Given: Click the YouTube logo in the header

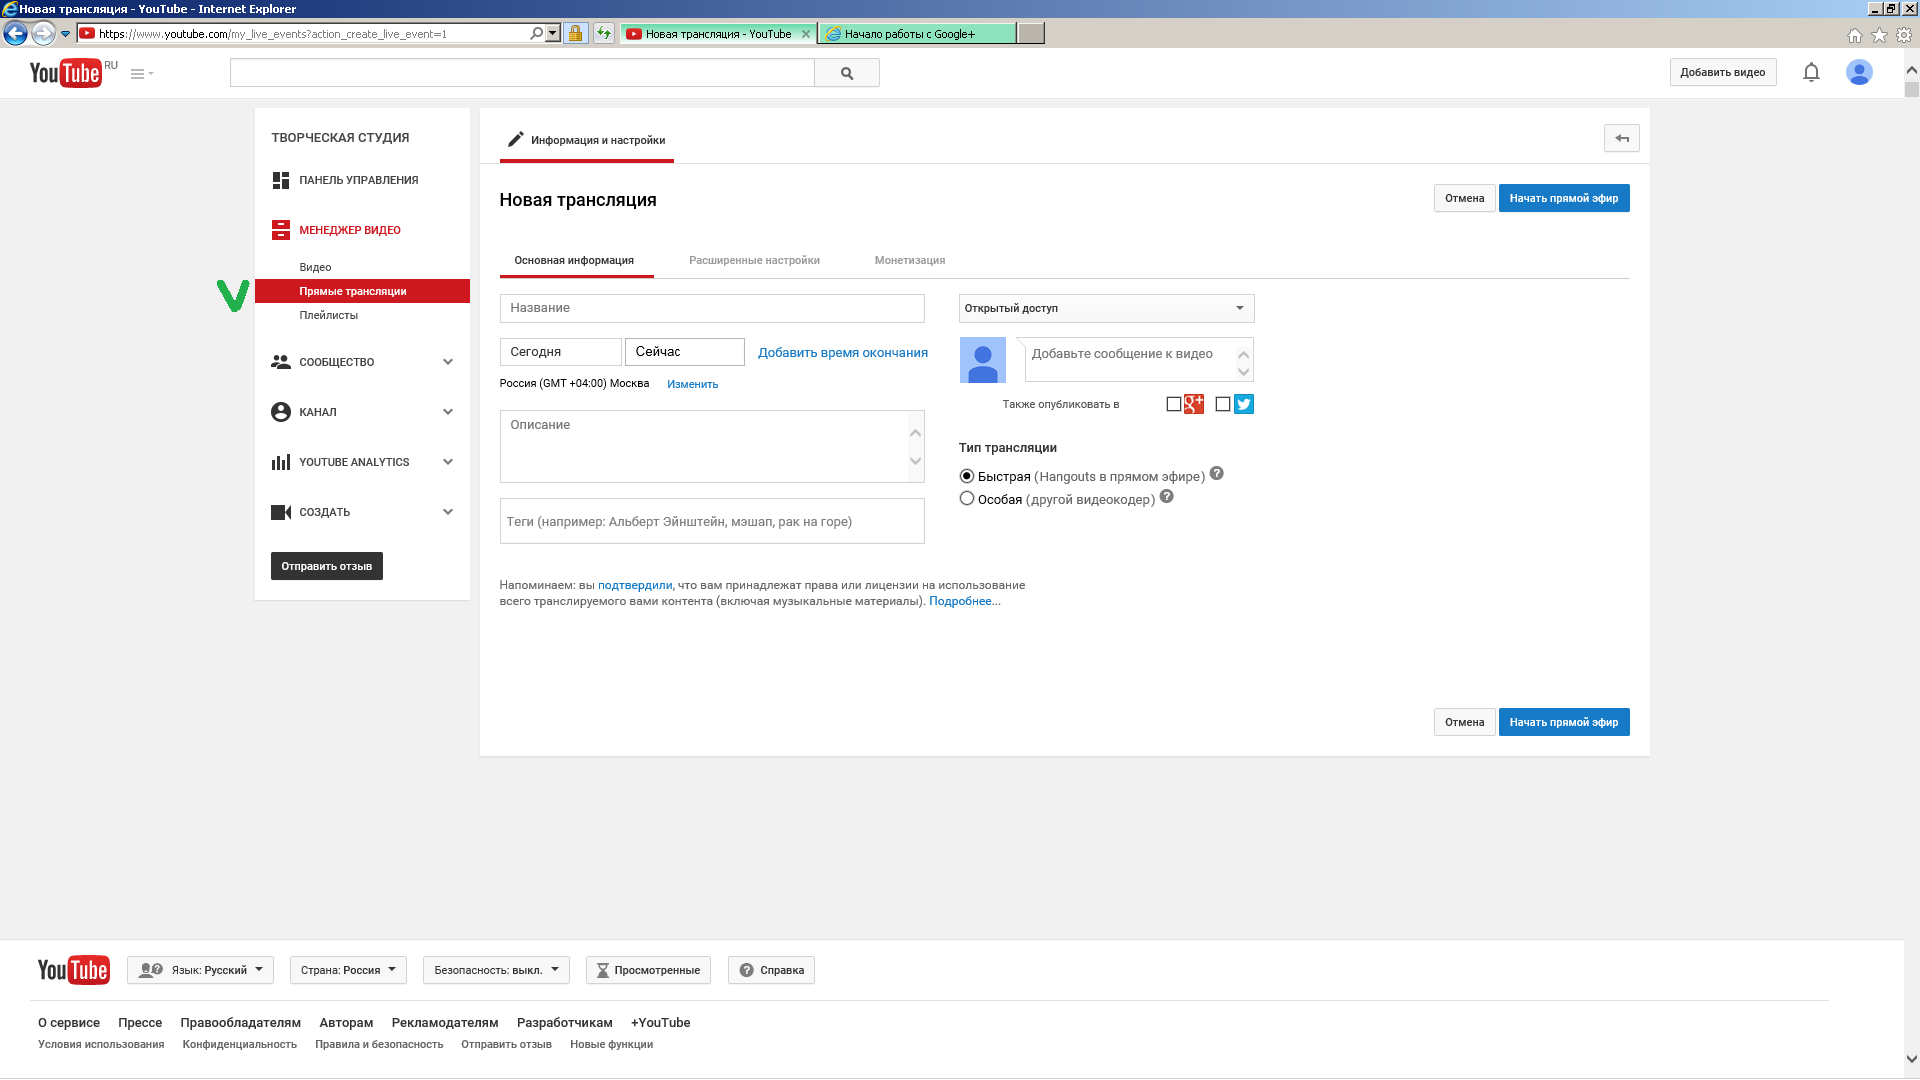Looking at the screenshot, I should tap(65, 73).
